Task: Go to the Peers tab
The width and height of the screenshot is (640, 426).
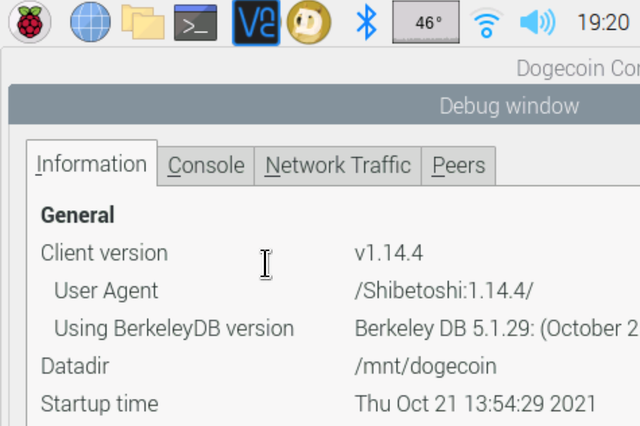Action: [x=459, y=166]
